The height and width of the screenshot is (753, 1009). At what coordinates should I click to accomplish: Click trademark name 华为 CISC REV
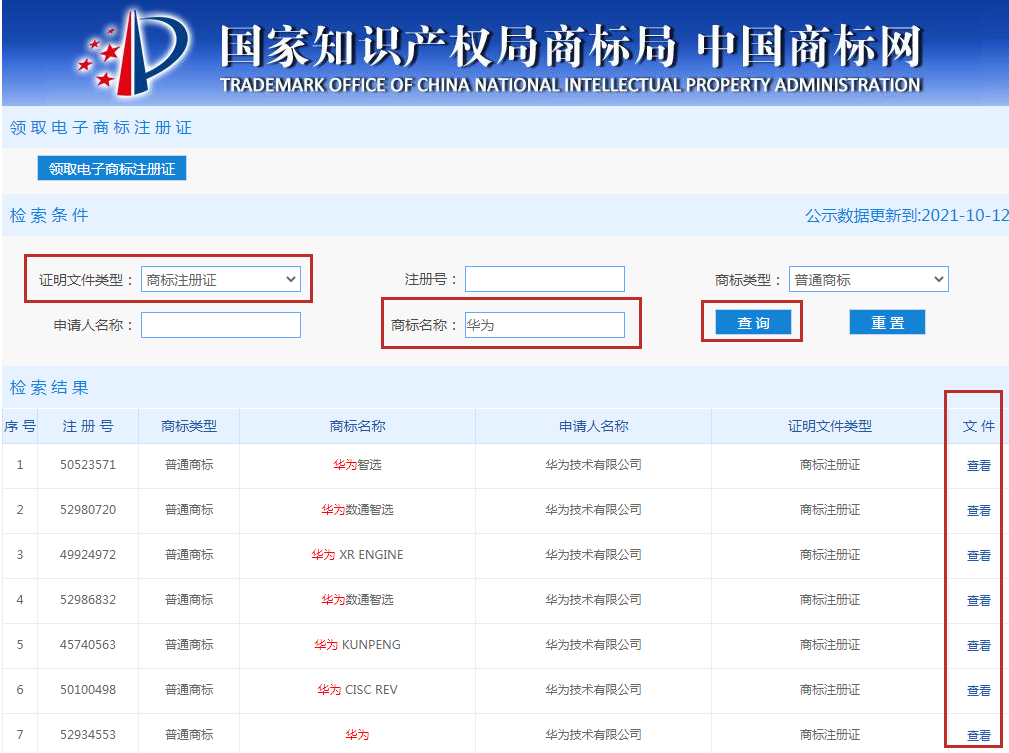(x=357, y=690)
